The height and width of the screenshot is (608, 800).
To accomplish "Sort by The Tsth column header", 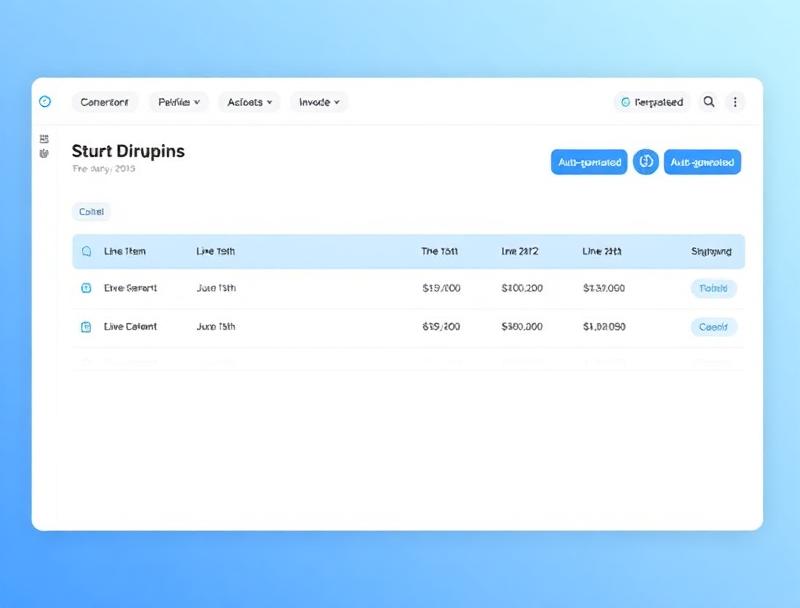I will (x=439, y=251).
